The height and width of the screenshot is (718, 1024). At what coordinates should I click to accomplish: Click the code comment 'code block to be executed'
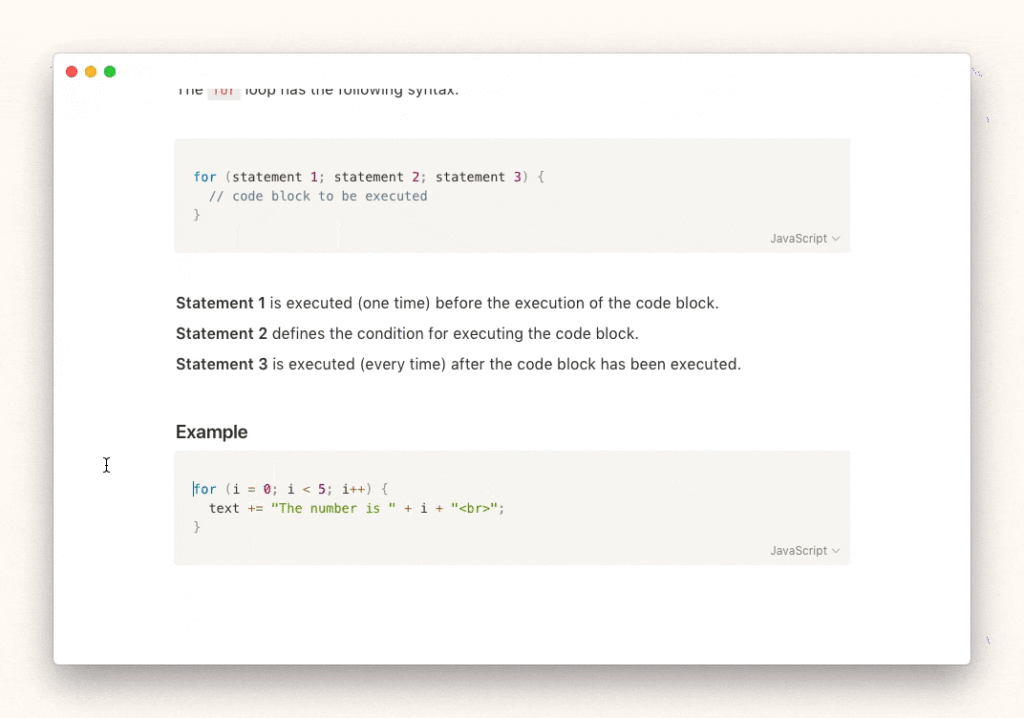[x=329, y=197]
